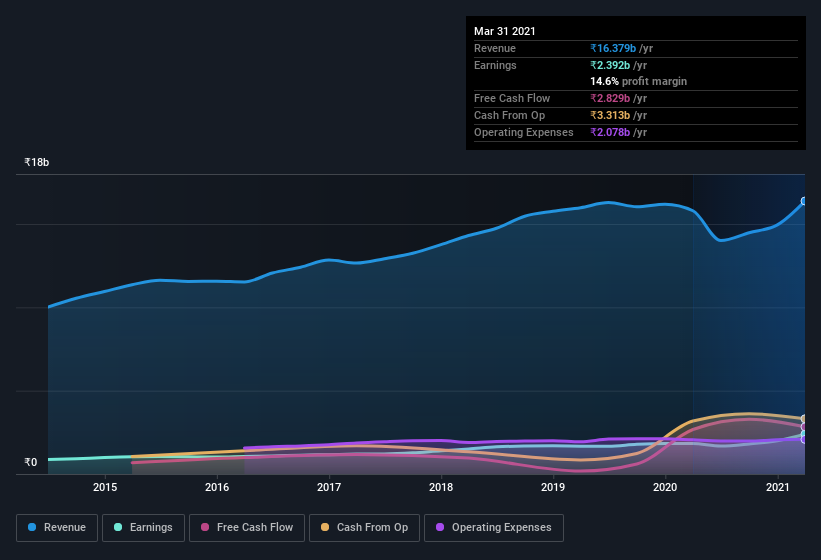
Task: Click the 2015 x-axis label
Action: [105, 487]
